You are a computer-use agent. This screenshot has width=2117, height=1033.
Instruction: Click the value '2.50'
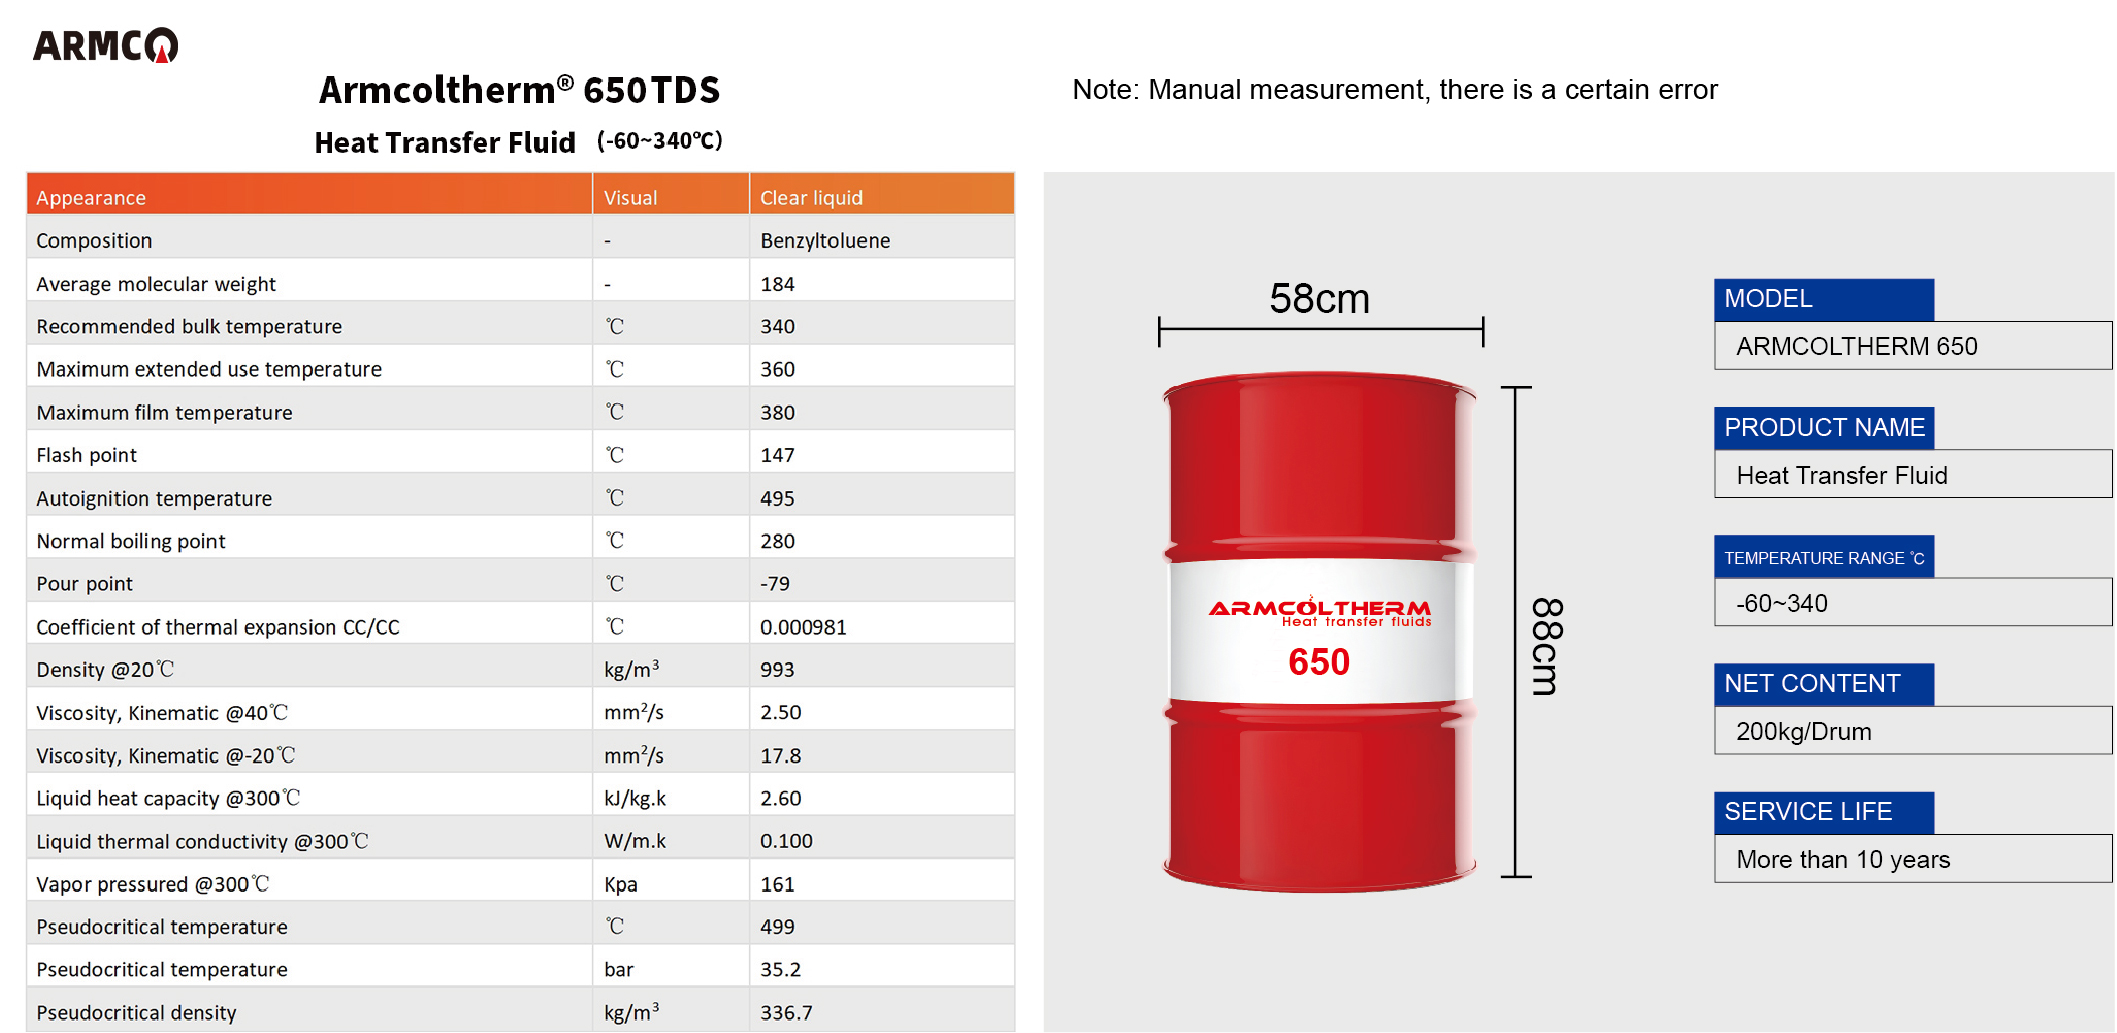pyautogui.click(x=781, y=713)
